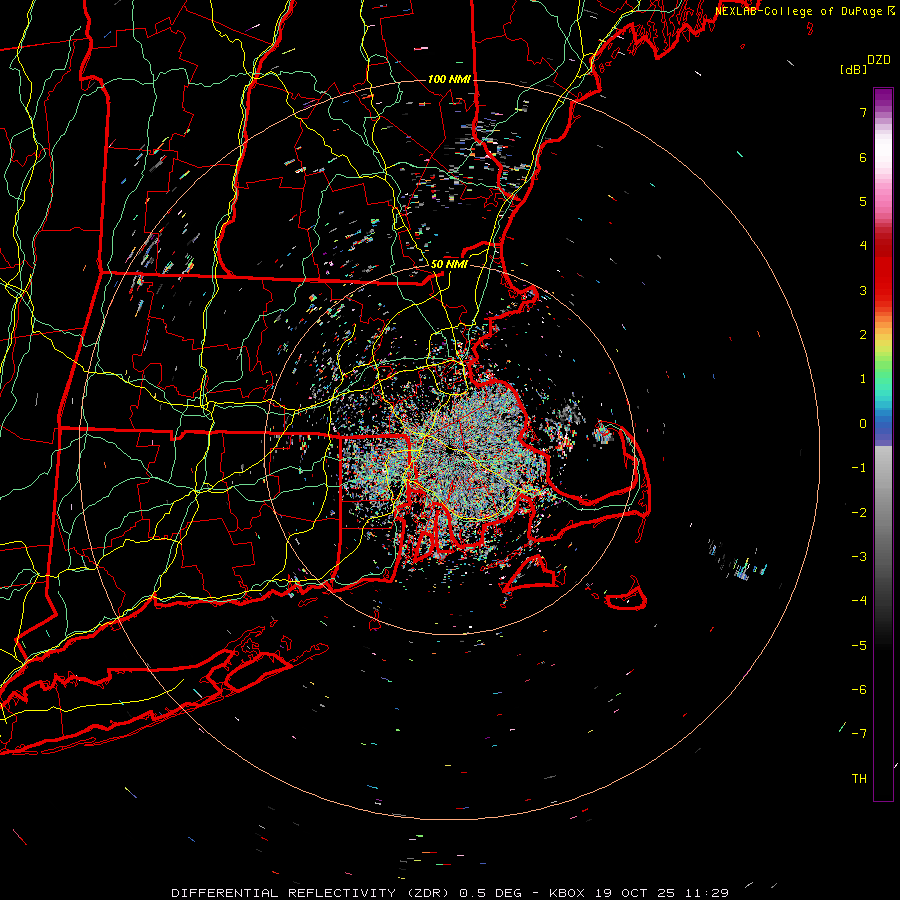Click the 50 NMI range ring label
This screenshot has width=900, height=900.
click(x=449, y=264)
